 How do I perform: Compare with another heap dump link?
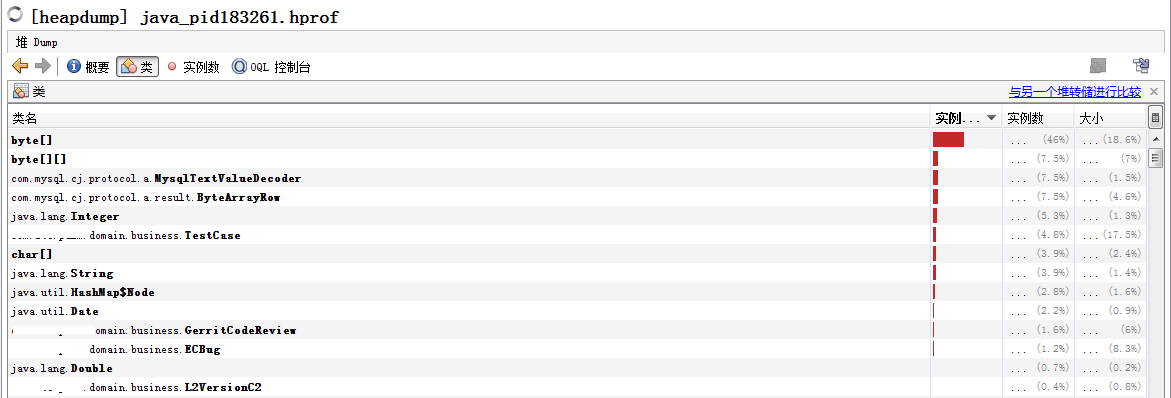click(1075, 92)
